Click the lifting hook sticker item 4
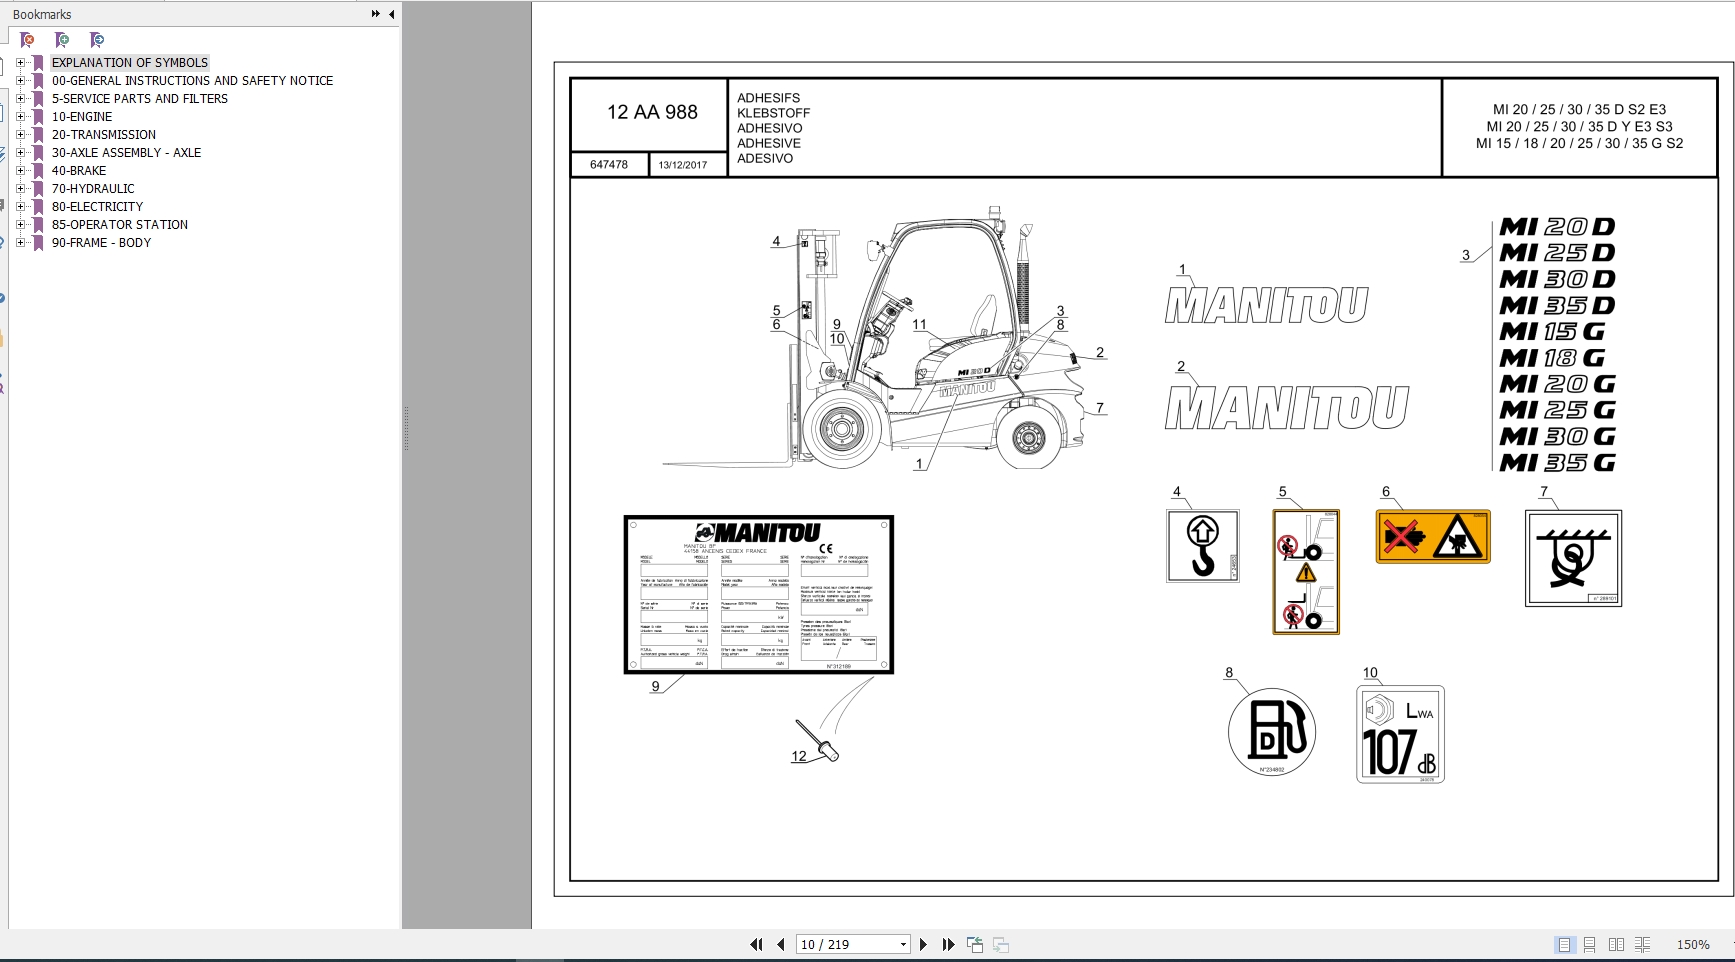Screen dimensions: 1735x962 [x=1202, y=546]
